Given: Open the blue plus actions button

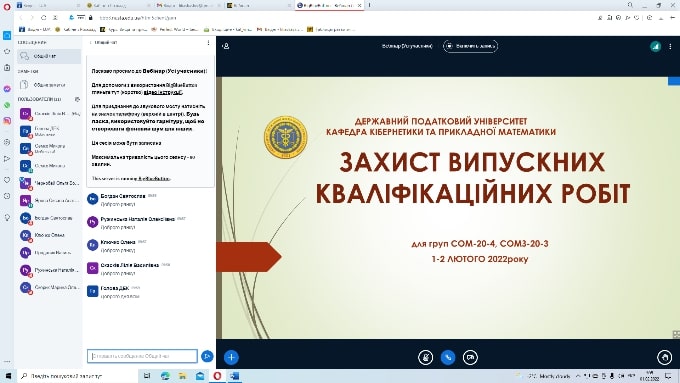Looking at the screenshot, I should [x=231, y=357].
